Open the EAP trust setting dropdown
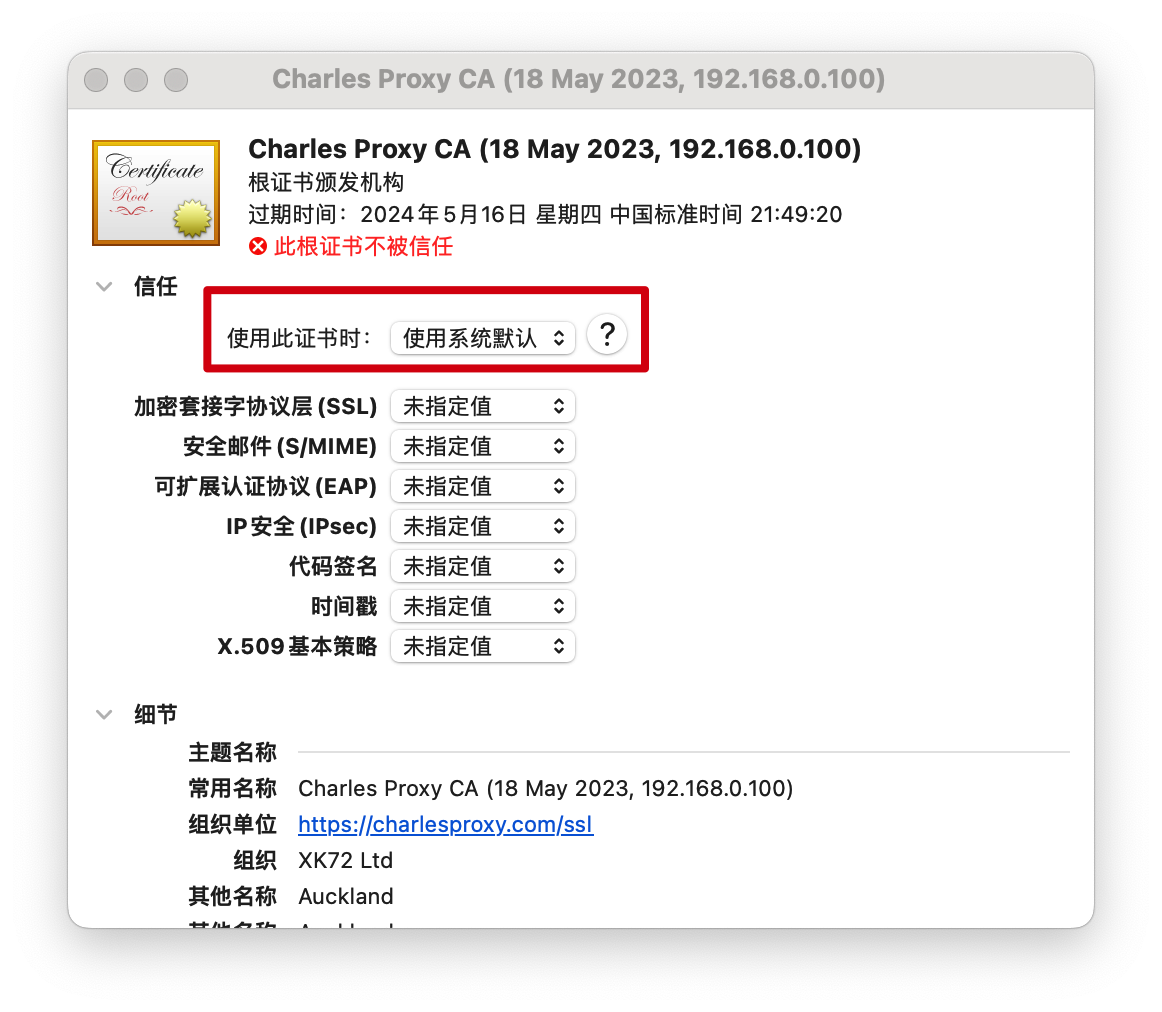The height and width of the screenshot is (1012, 1162). (482, 486)
